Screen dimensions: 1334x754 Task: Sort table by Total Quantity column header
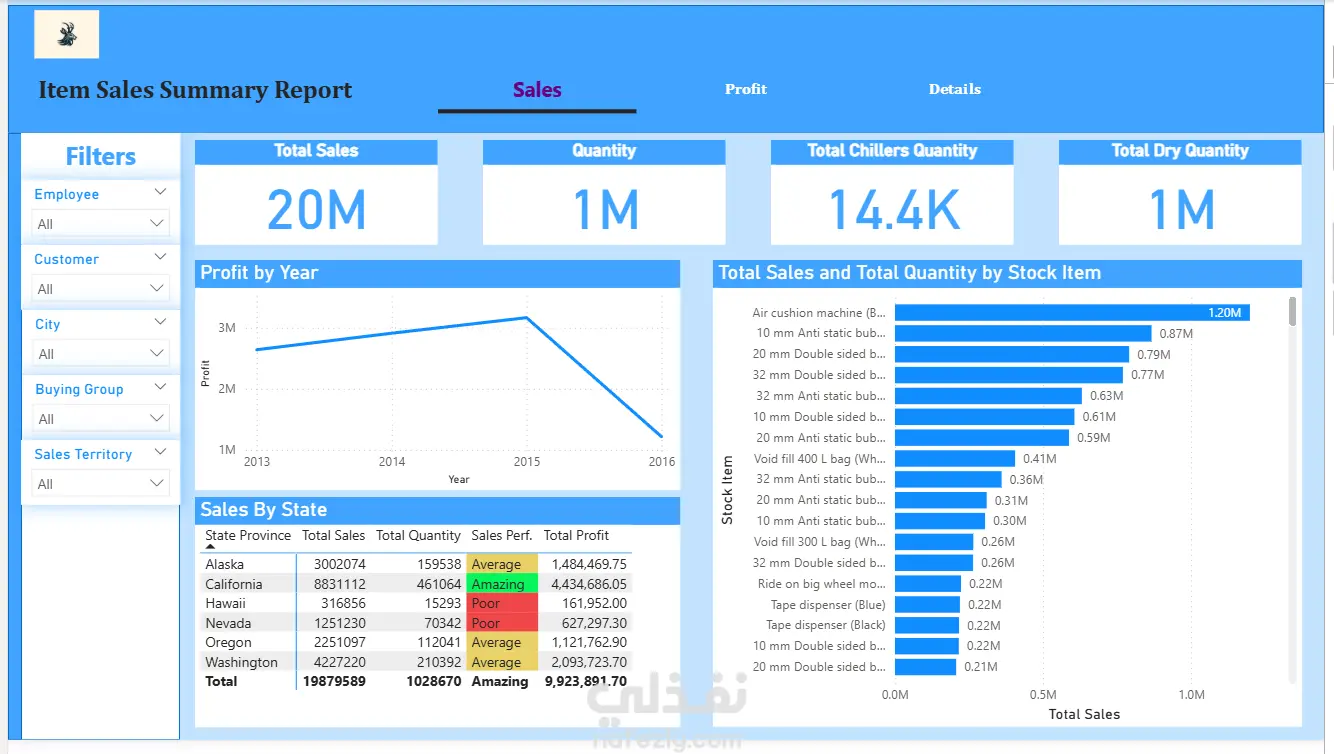418,536
